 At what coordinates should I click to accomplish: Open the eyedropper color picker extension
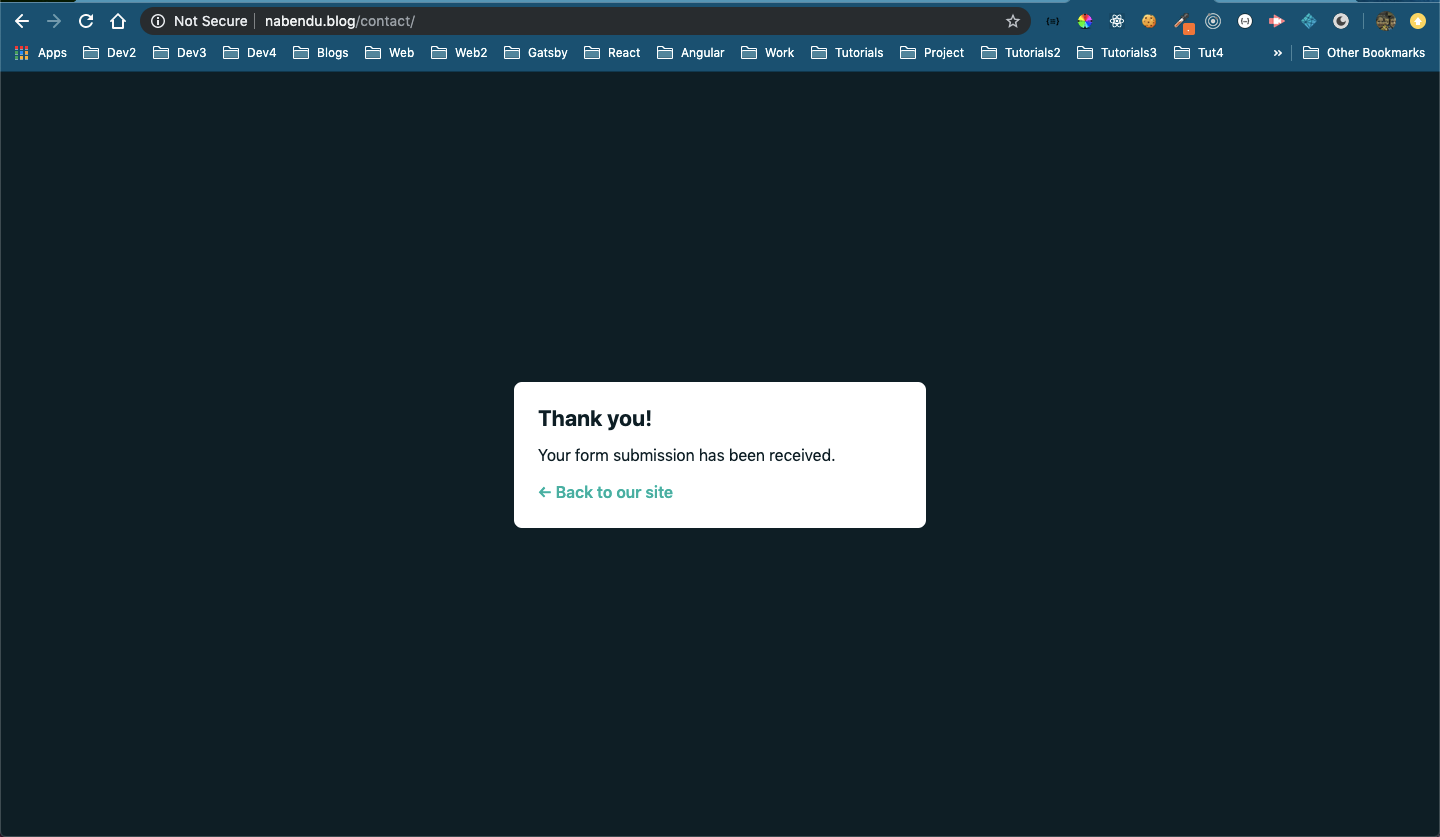point(1183,22)
